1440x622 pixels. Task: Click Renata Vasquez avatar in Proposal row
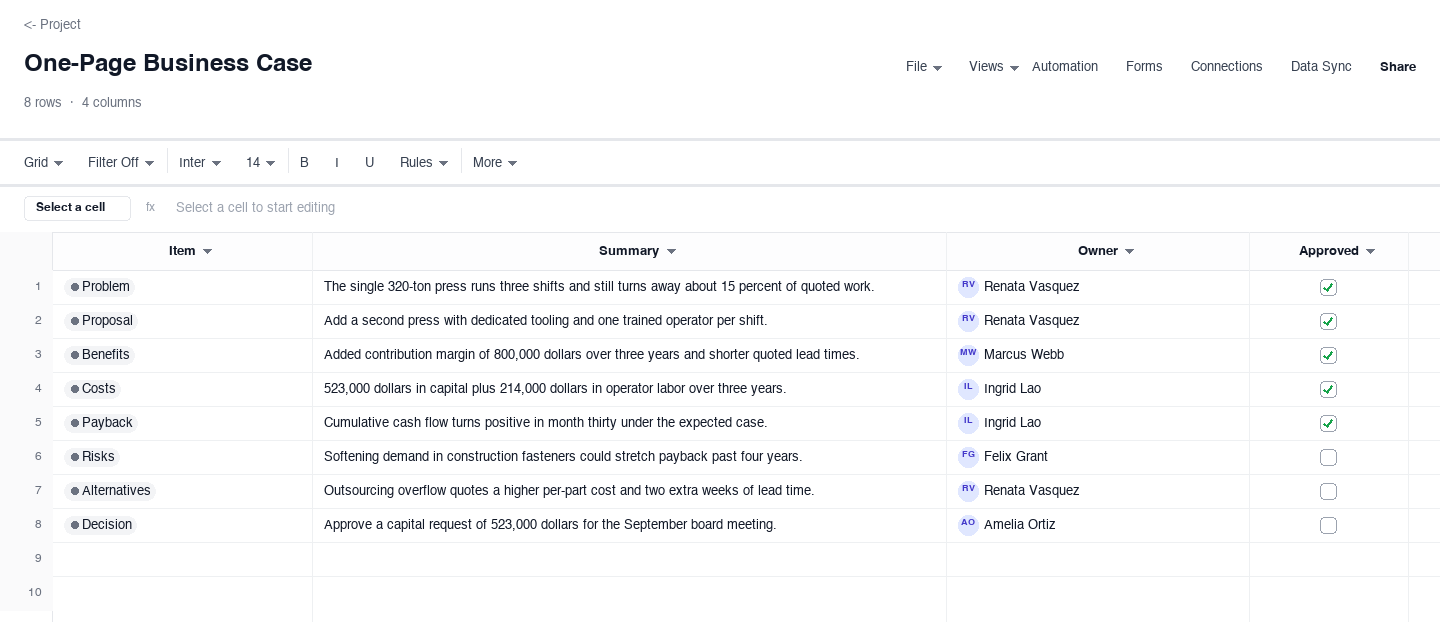[968, 321]
